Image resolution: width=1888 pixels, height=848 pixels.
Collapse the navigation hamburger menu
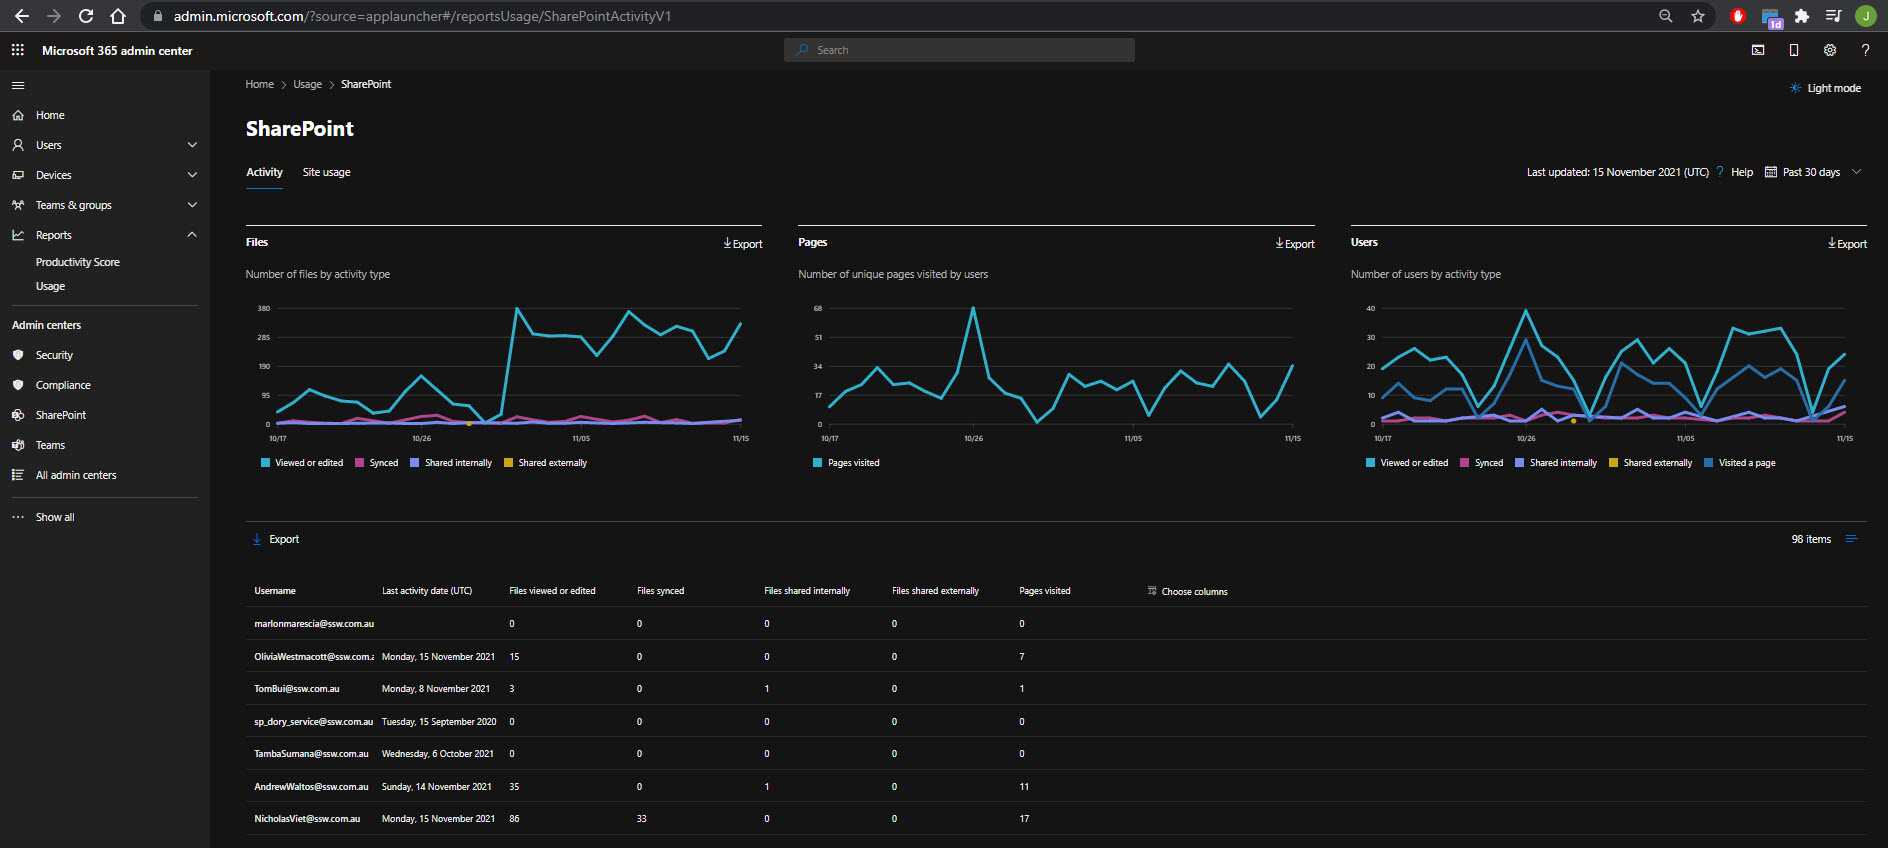(x=18, y=86)
